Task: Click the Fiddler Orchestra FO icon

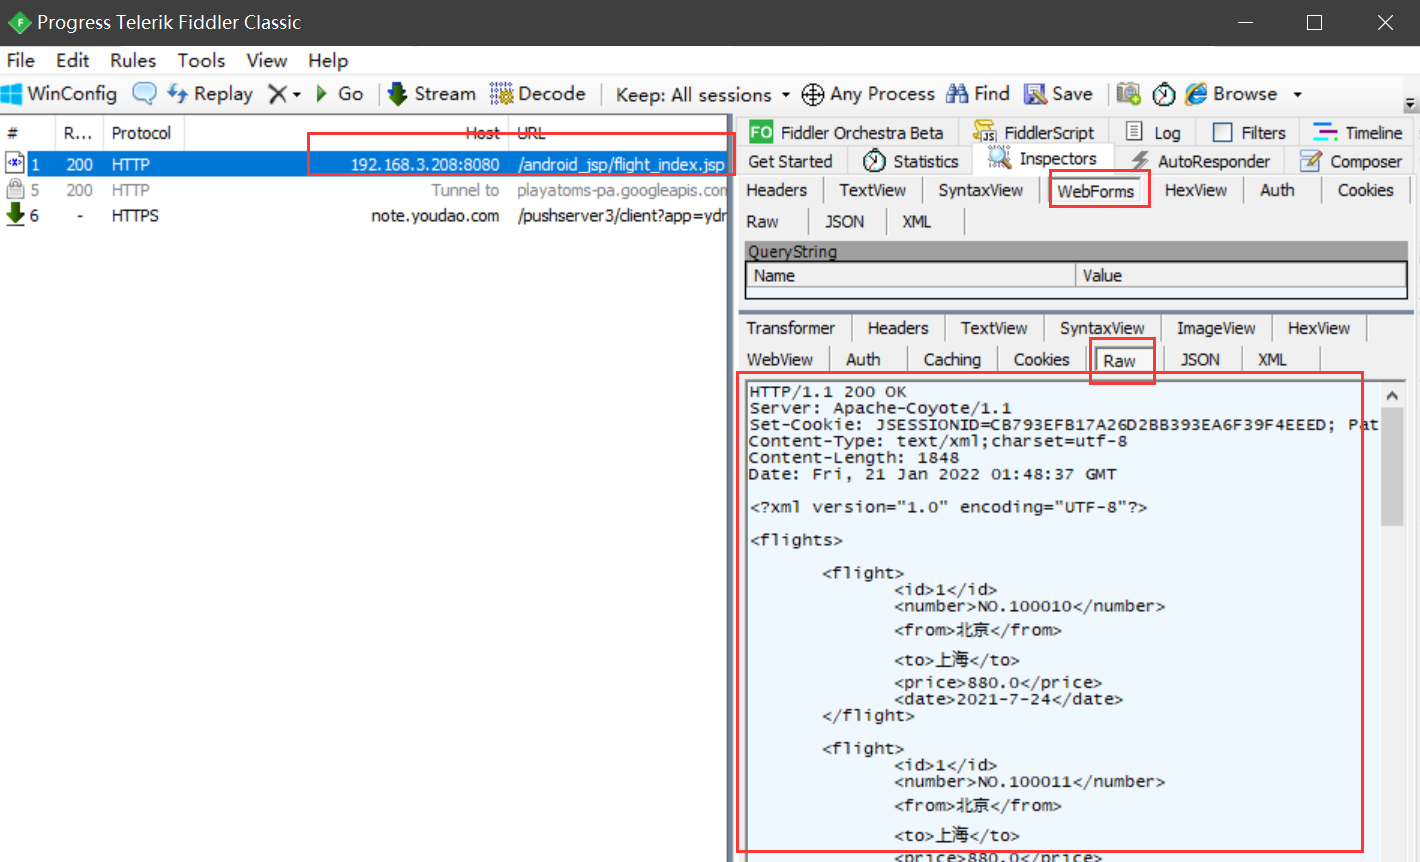Action: [761, 132]
